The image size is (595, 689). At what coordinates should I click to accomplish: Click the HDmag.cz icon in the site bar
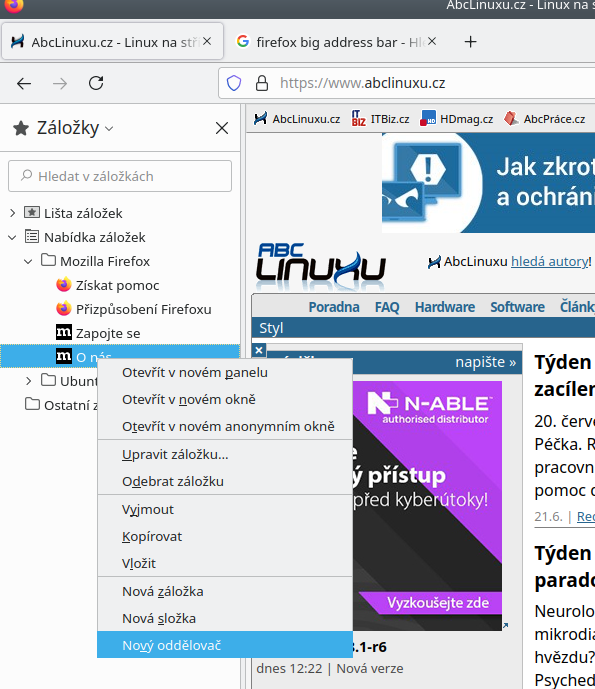[428, 119]
